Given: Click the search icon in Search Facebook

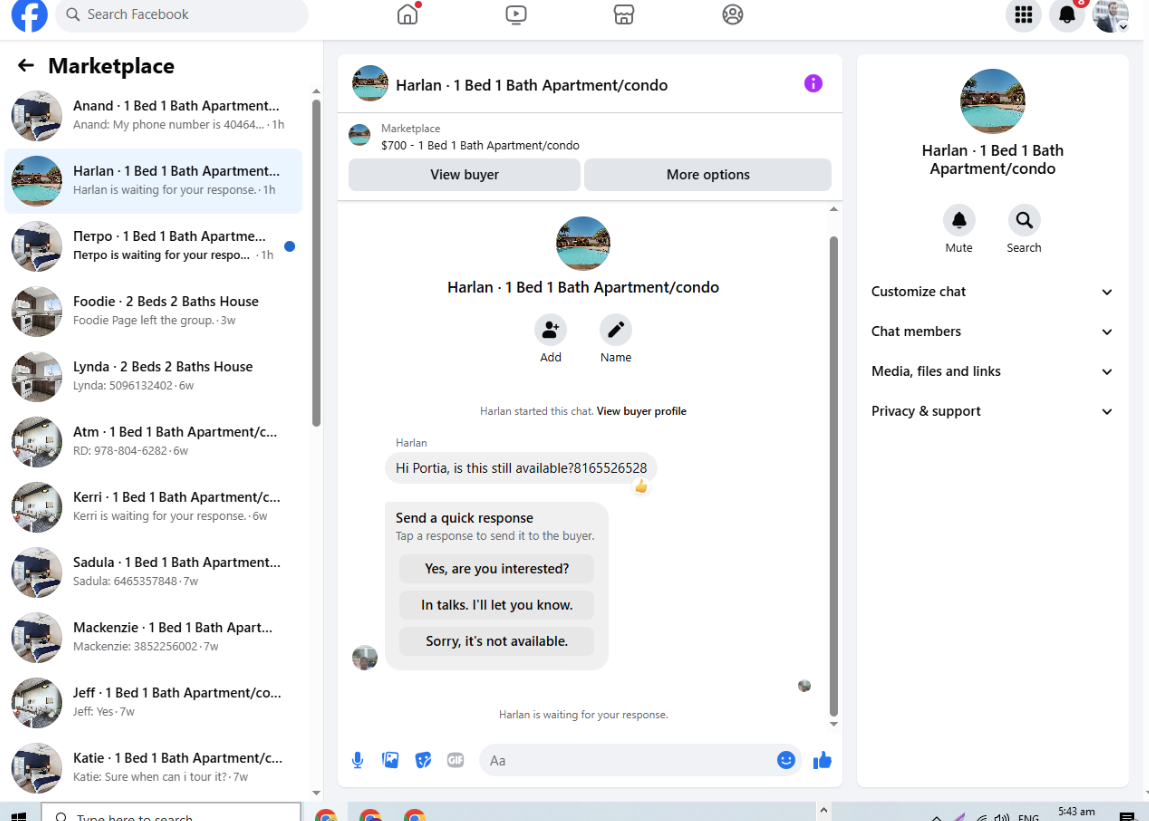Looking at the screenshot, I should point(73,14).
